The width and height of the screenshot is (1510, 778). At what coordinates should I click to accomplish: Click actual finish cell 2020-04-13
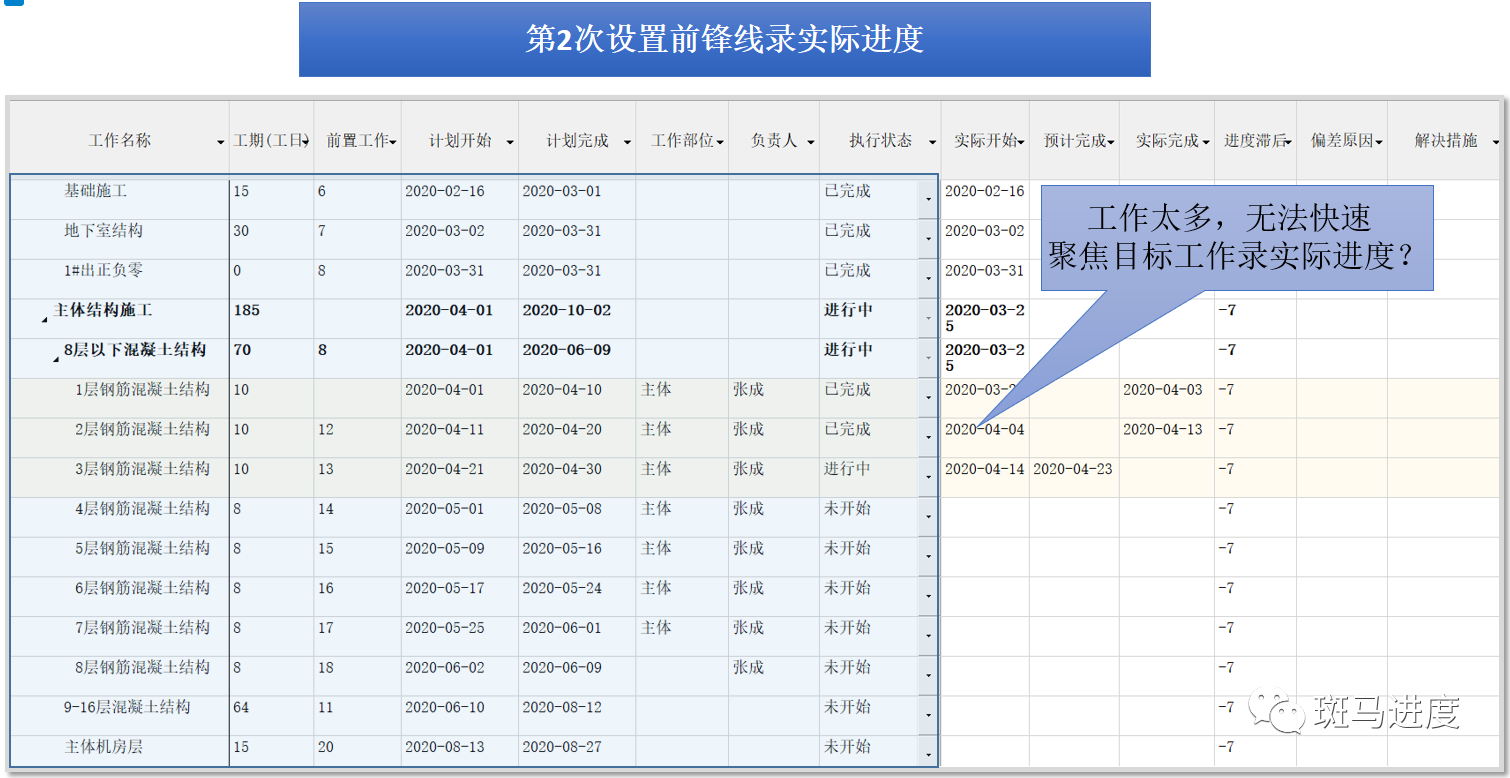1163,429
